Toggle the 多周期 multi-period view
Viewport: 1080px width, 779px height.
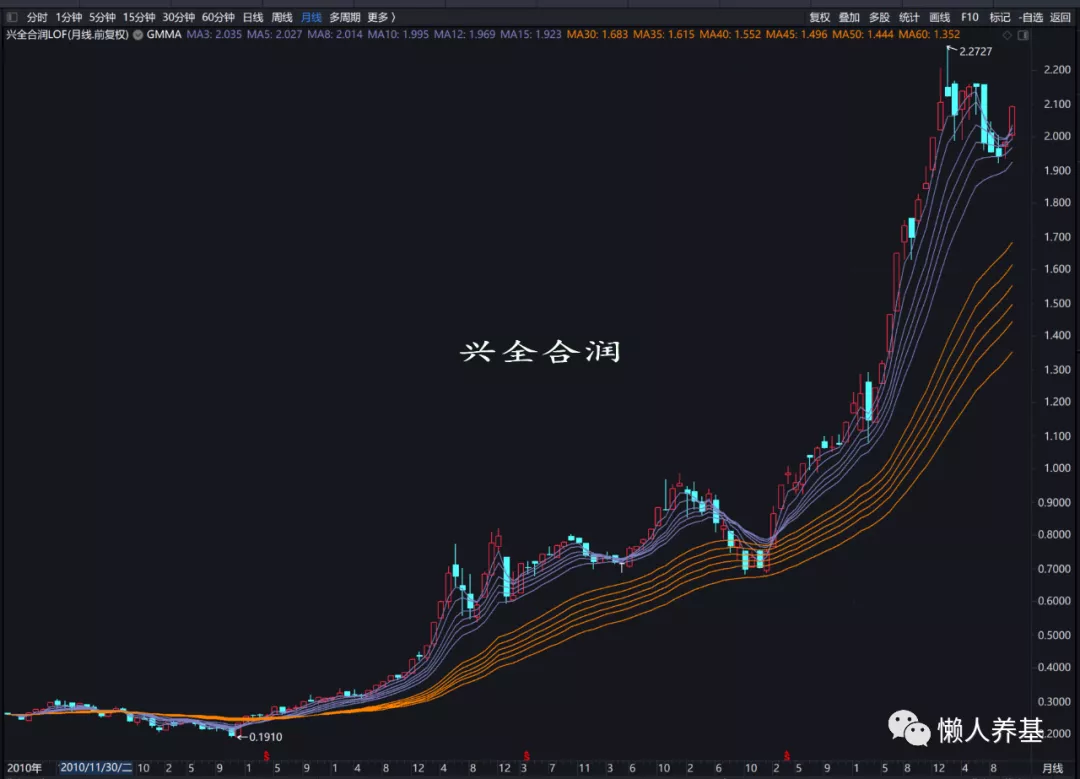pyautogui.click(x=345, y=17)
